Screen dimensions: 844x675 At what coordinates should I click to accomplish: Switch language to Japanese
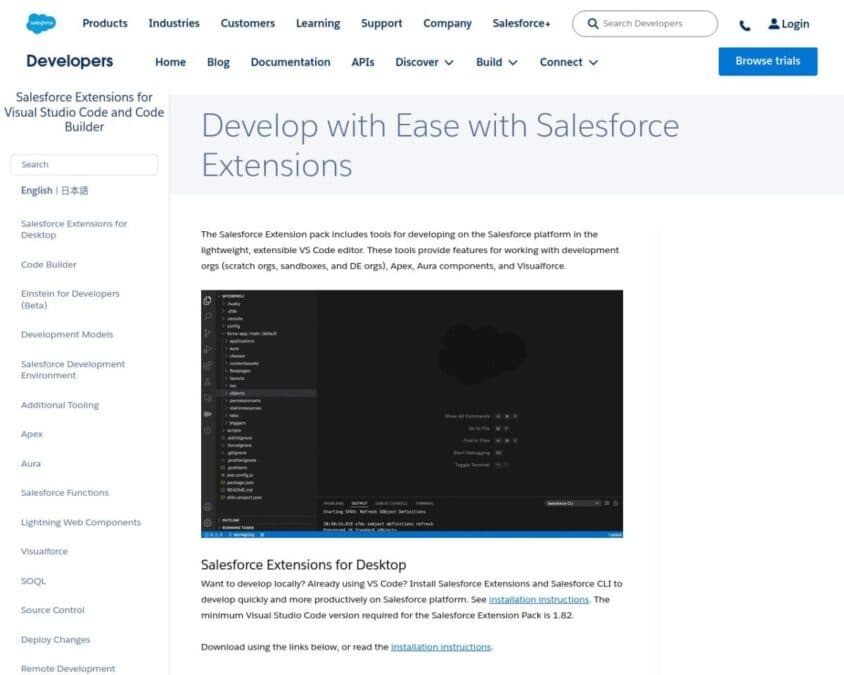[x=74, y=191]
